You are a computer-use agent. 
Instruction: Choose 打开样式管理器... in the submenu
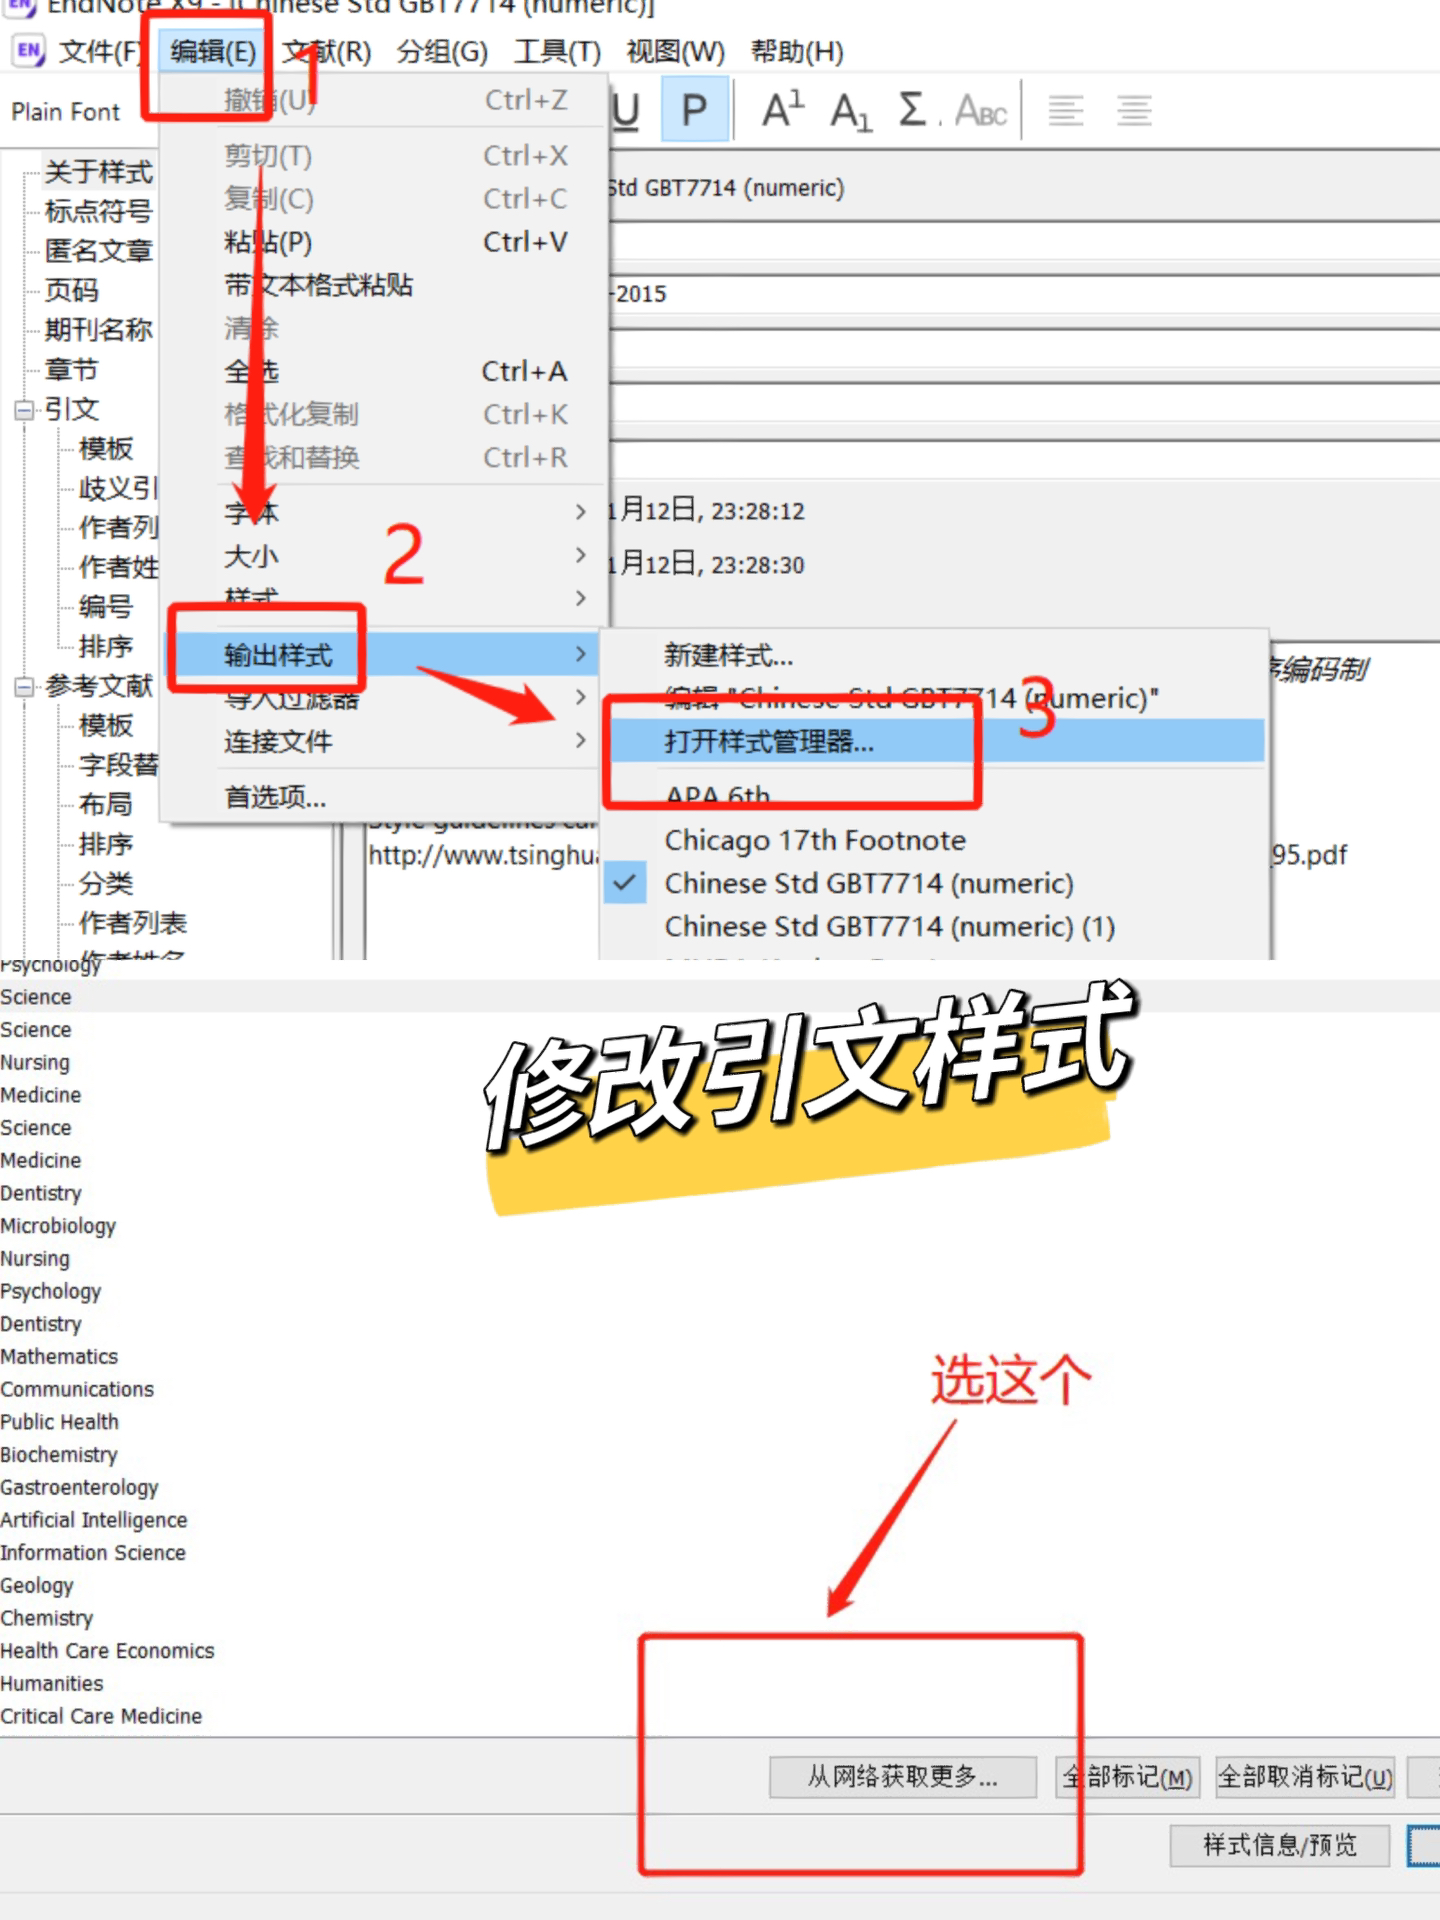pos(935,742)
